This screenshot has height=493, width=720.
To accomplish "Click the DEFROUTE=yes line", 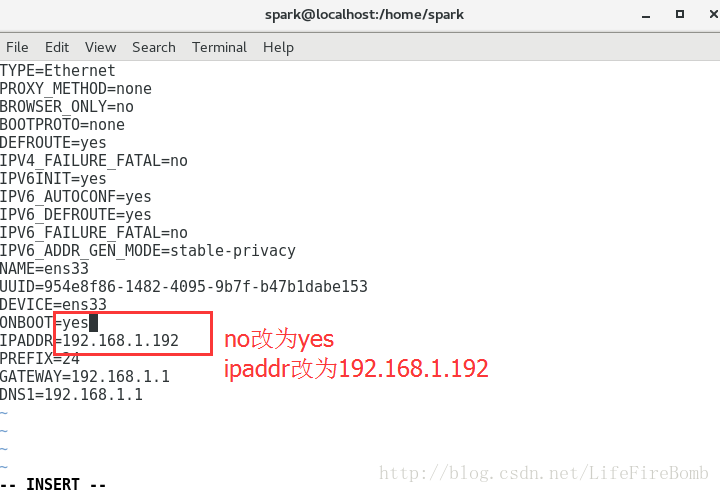I will [53, 143].
